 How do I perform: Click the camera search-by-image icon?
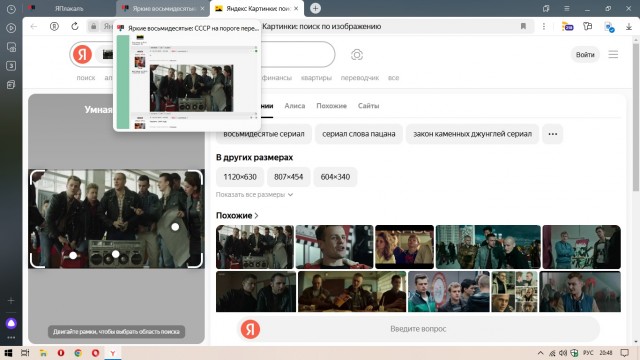357,55
